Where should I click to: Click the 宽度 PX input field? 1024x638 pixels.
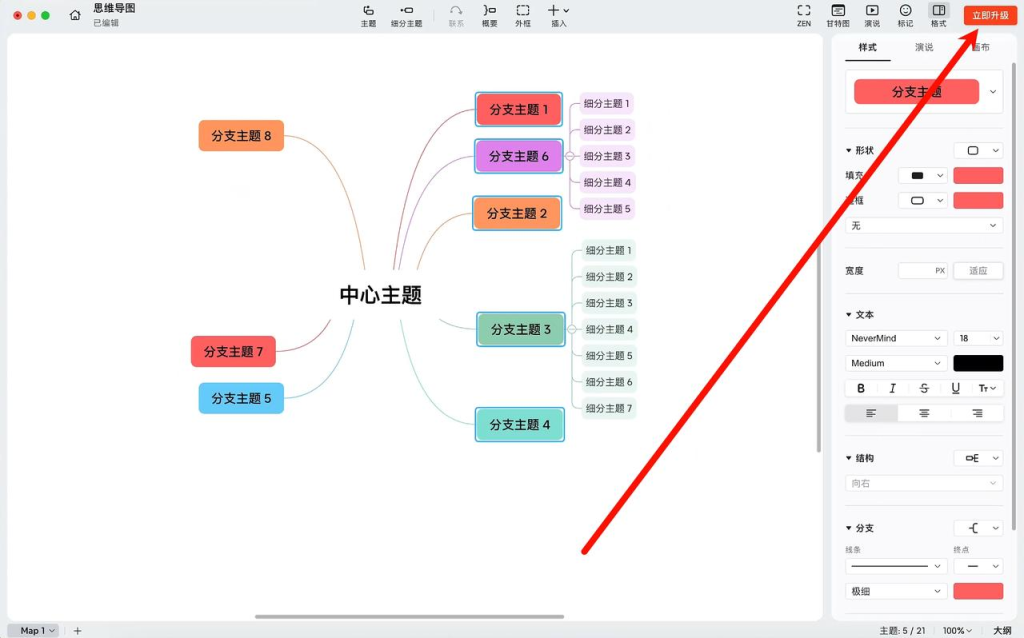pos(922,270)
